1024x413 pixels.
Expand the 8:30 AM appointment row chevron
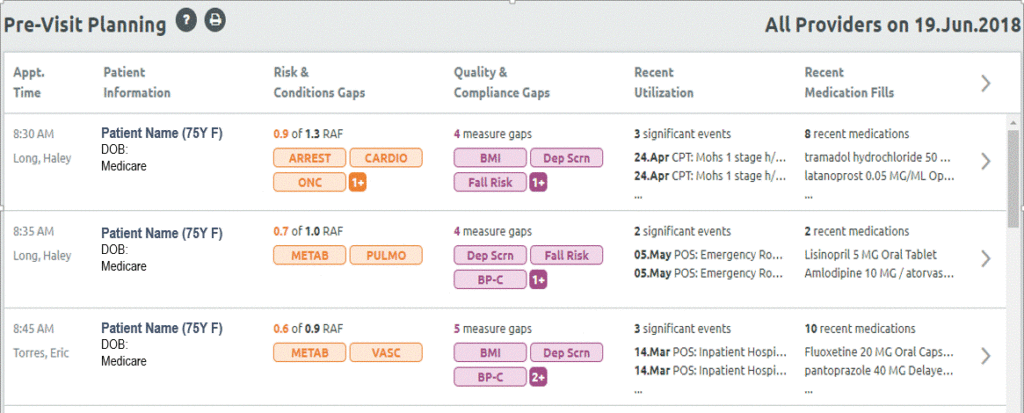pos(986,161)
